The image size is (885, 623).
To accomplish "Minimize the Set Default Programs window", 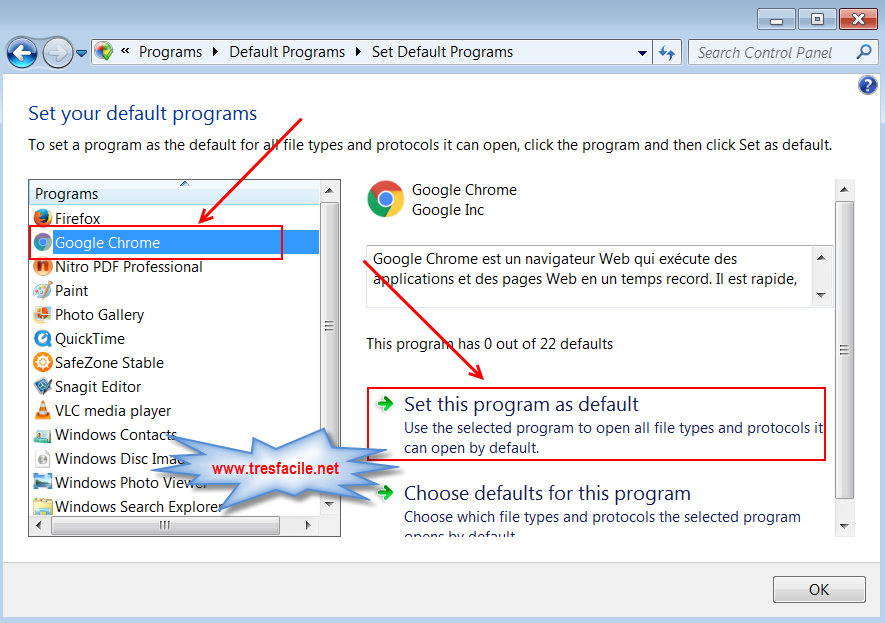I will click(776, 20).
